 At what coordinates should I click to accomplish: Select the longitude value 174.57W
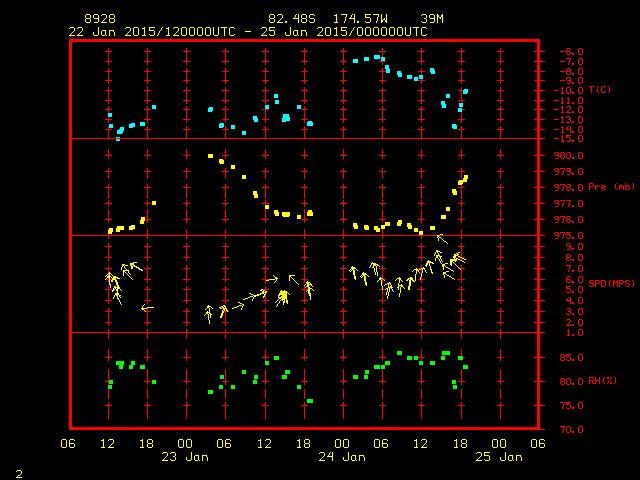click(x=360, y=19)
